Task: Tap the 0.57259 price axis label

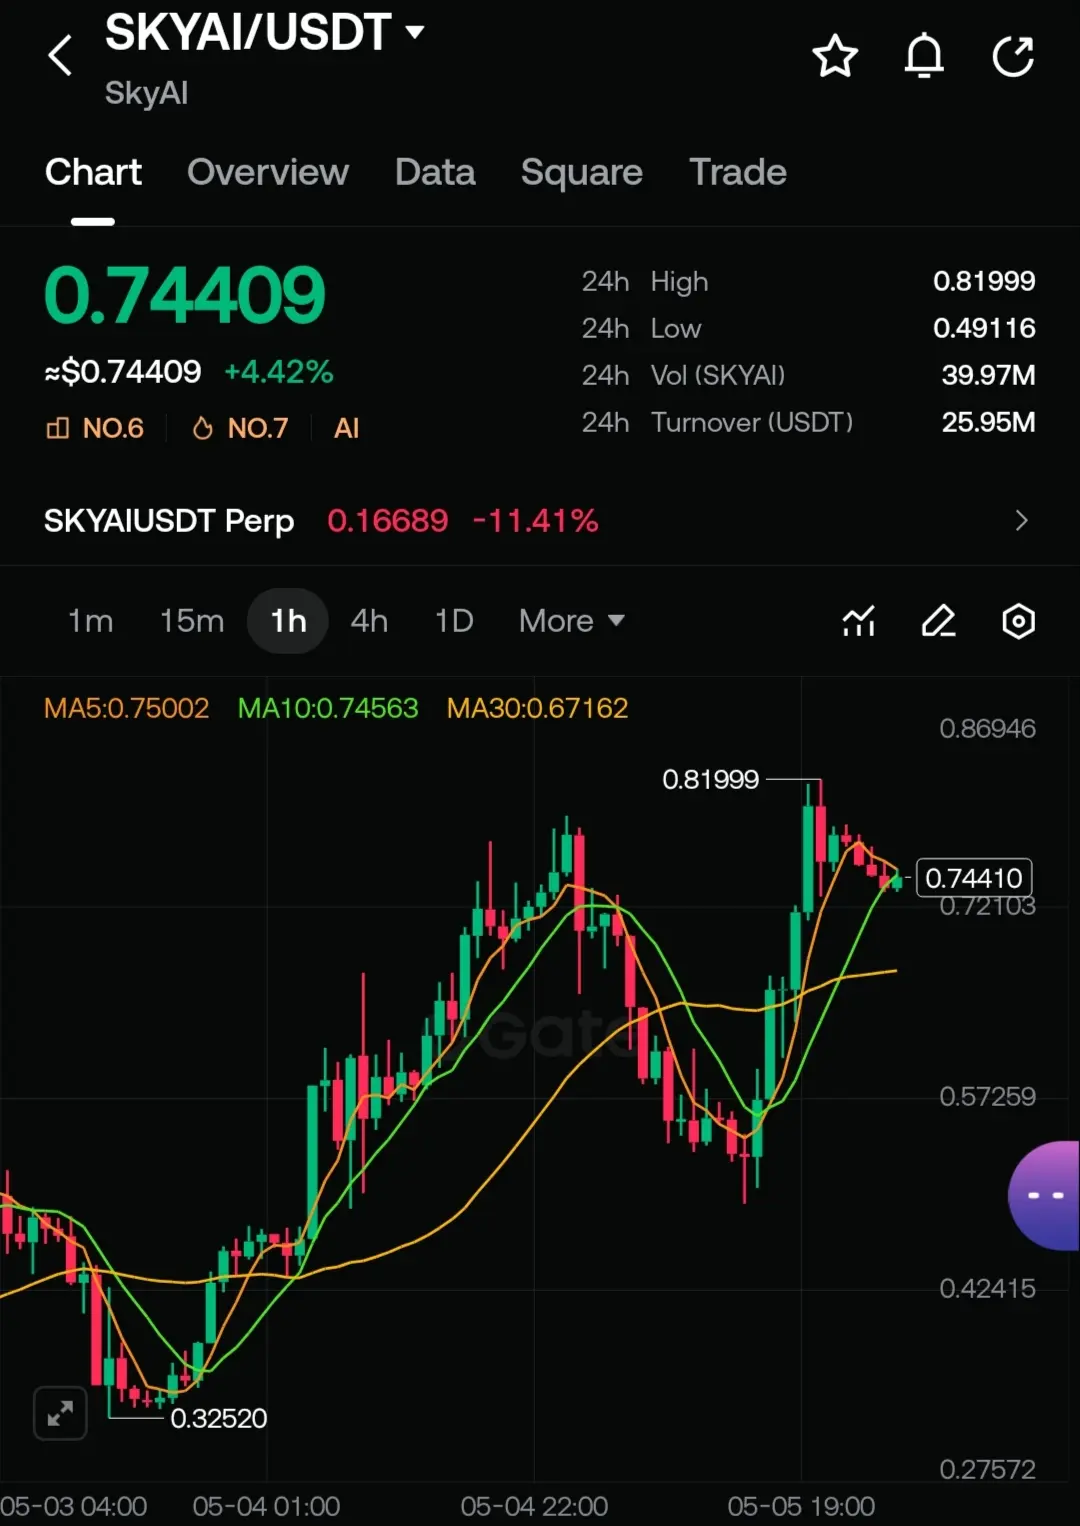Action: pyautogui.click(x=987, y=1097)
